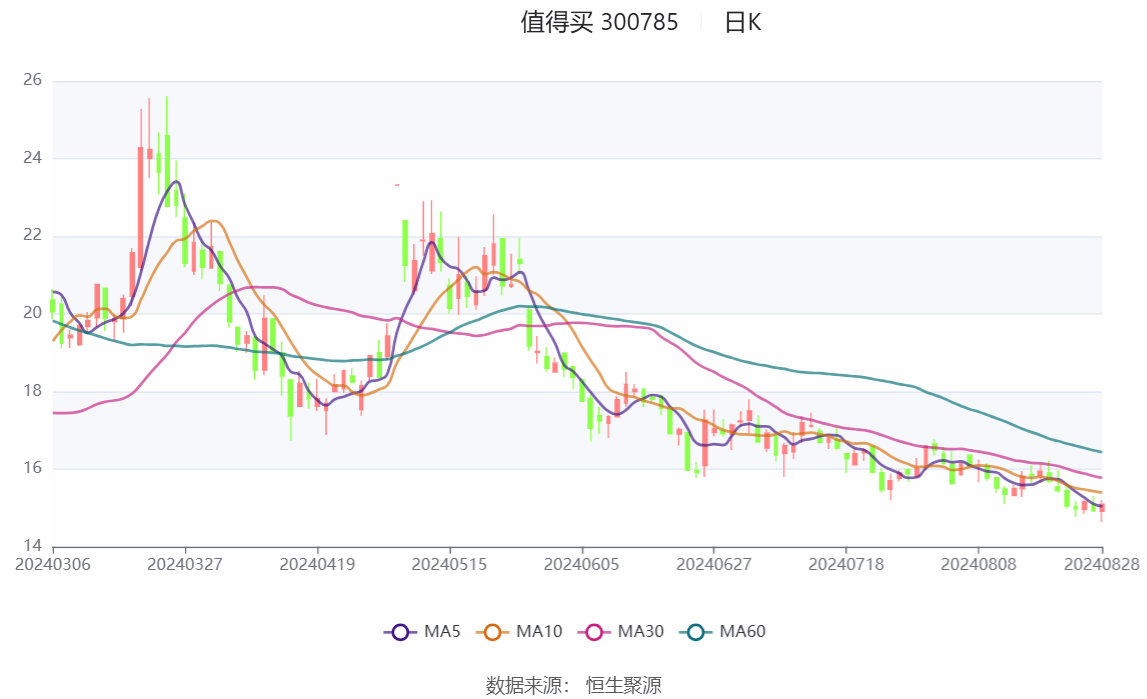1147x699 pixels.
Task: Click x-axis date label 20240828
Action: [1102, 564]
